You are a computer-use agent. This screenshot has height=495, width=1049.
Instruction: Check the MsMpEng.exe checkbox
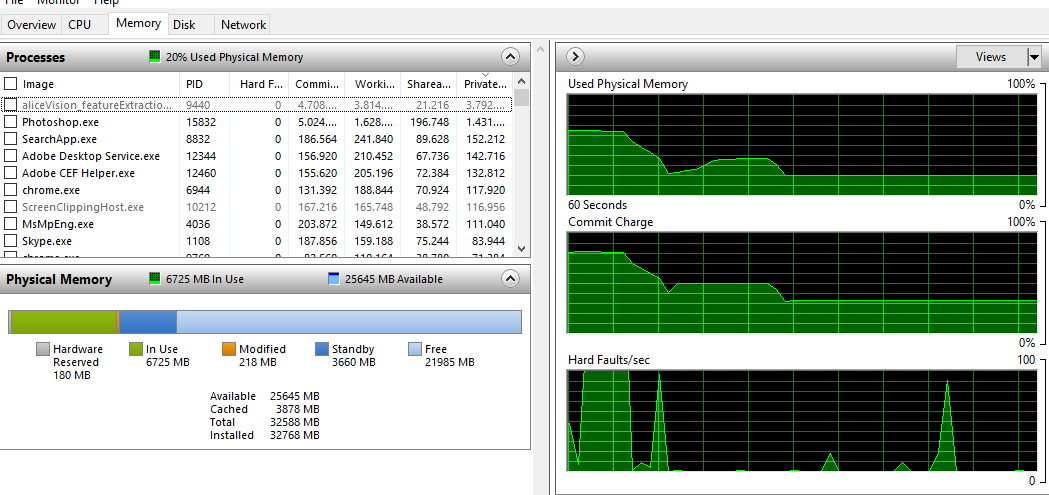pos(10,224)
